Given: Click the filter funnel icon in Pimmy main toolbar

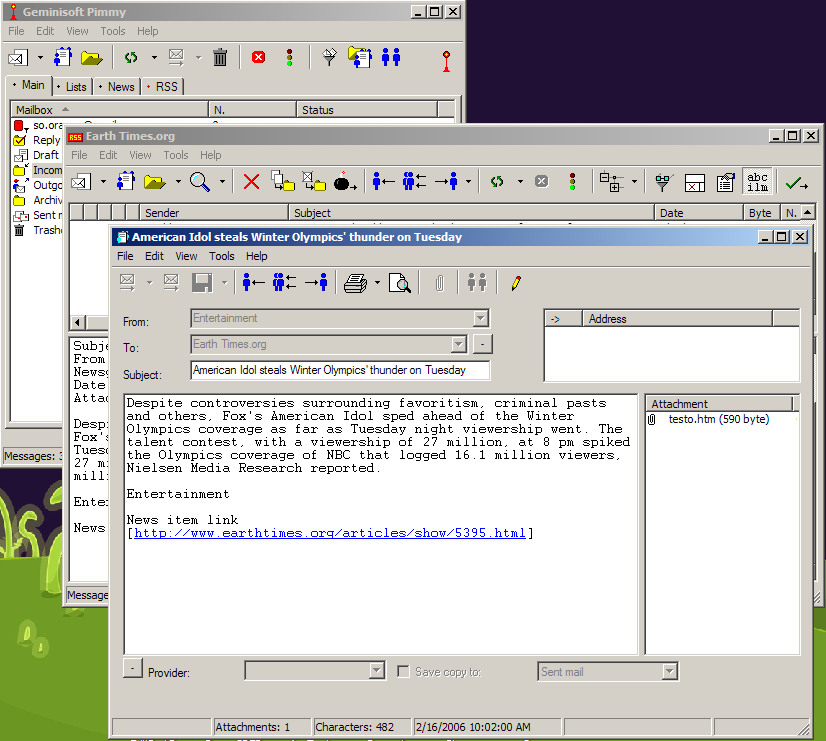Looking at the screenshot, I should [x=329, y=57].
